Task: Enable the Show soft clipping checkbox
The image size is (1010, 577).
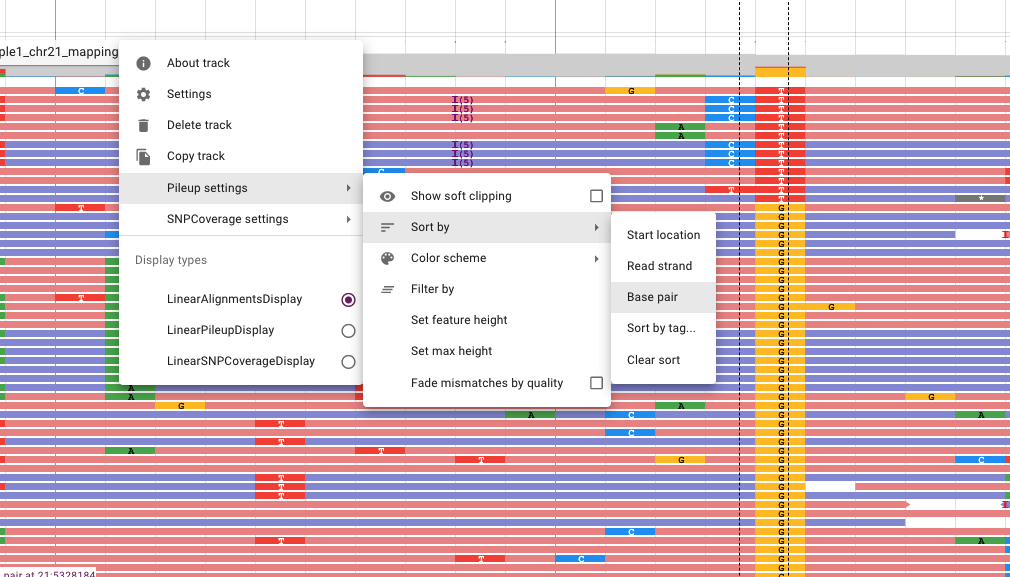Action: pos(596,196)
